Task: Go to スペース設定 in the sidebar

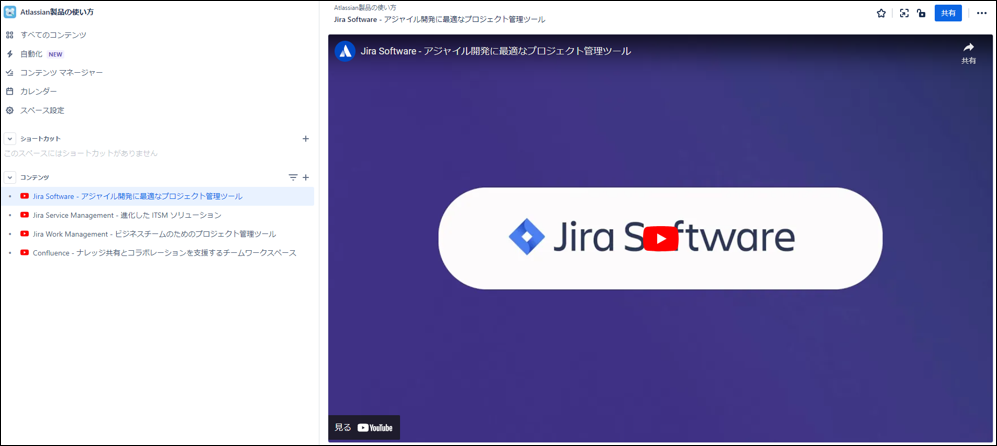Action: [x=42, y=110]
